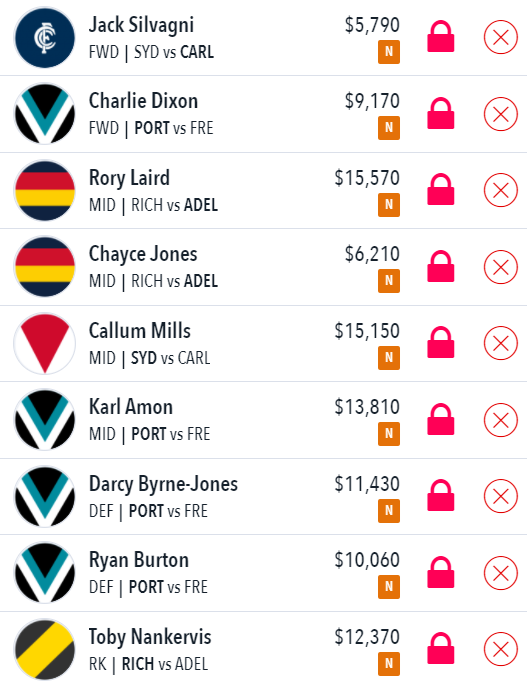
Task: Remove Chayce Jones using the X icon
Action: pyautogui.click(x=501, y=267)
